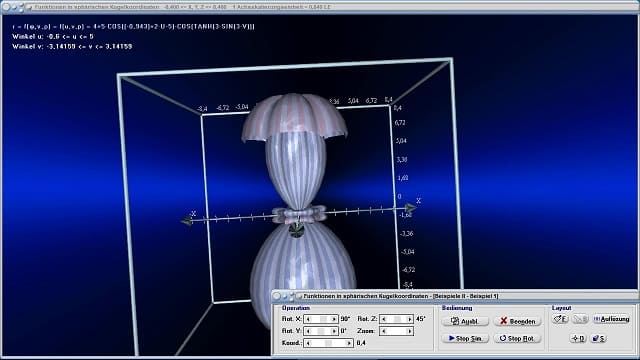Decrease Rot. Y with left arrow
Image resolution: width=640 pixels, height=360 pixels.
click(308, 331)
